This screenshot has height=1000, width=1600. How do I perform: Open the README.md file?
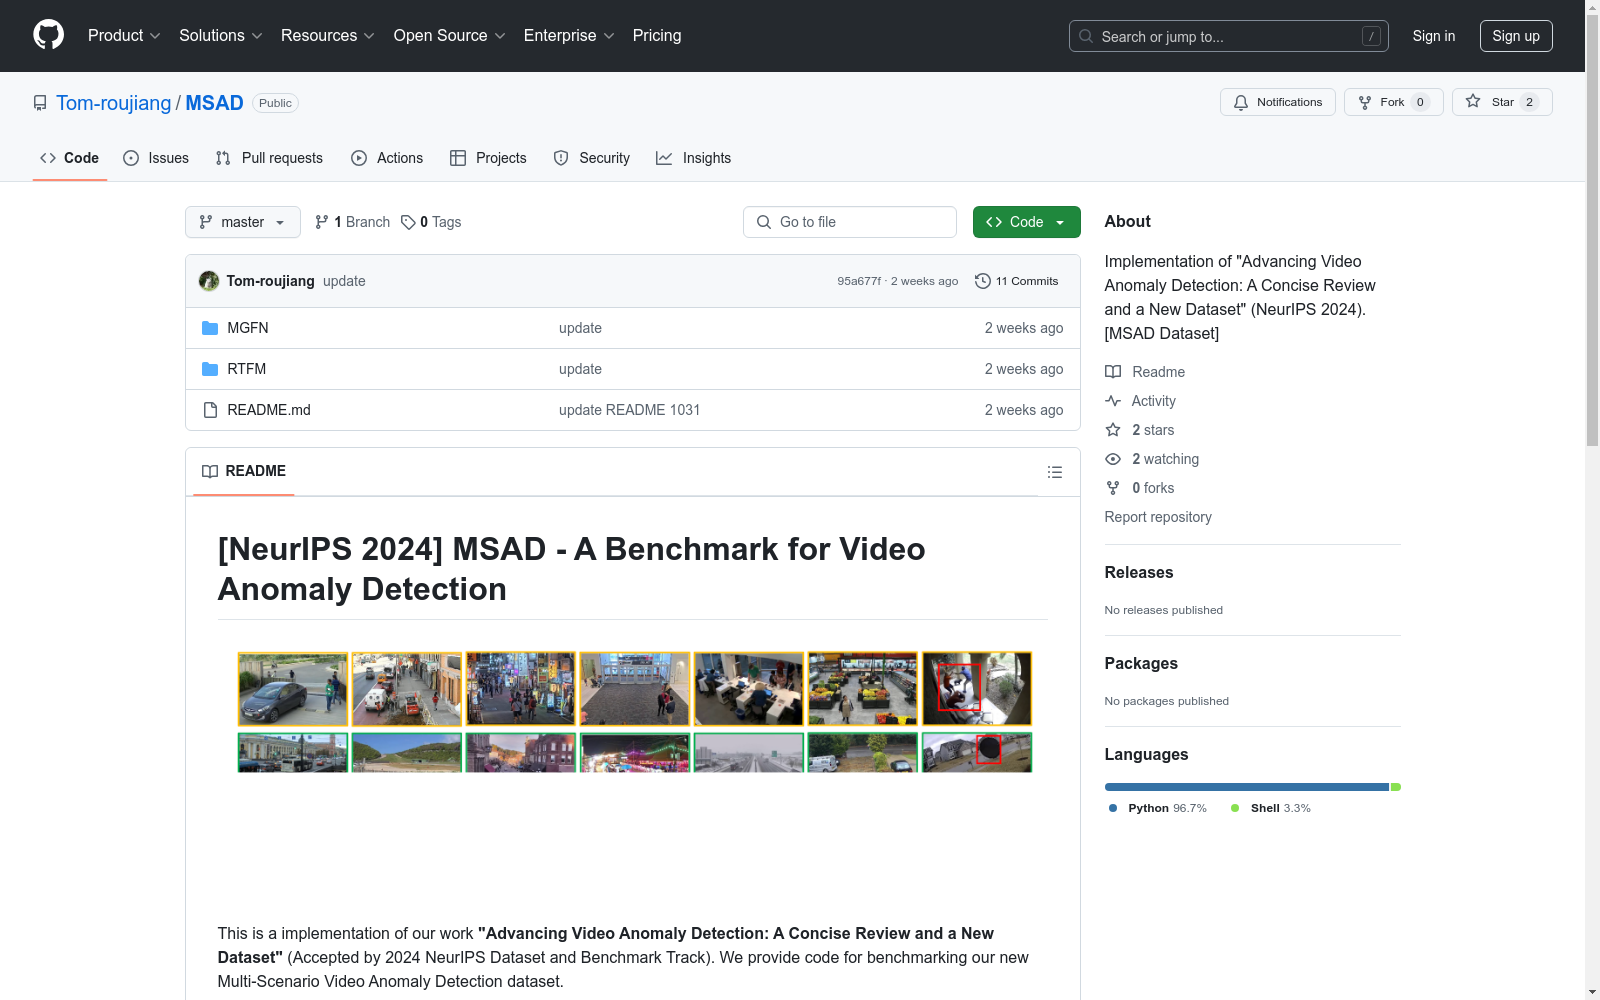coord(269,410)
